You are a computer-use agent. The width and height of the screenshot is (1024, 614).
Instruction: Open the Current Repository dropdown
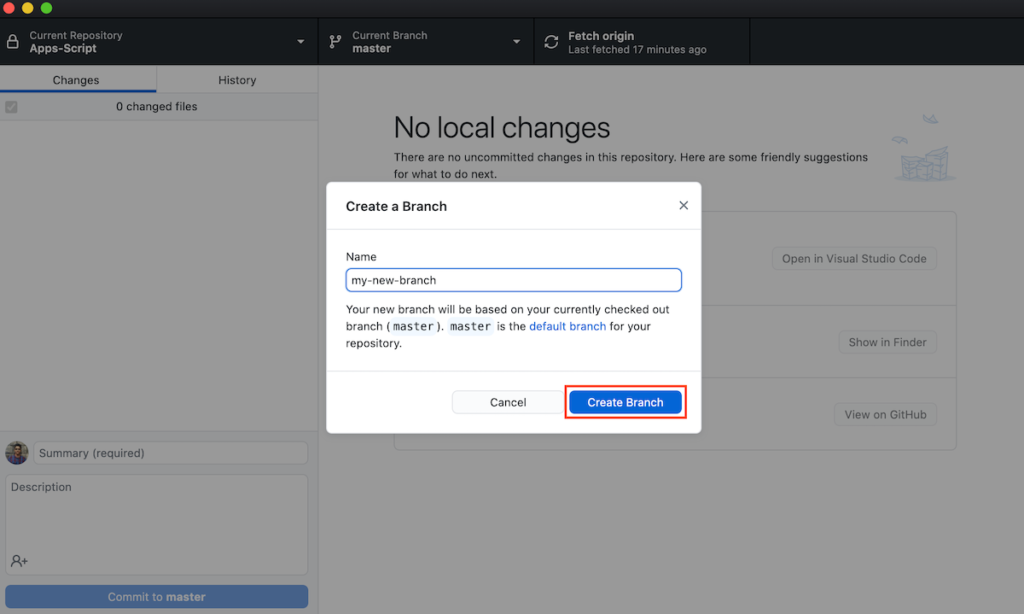pyautogui.click(x=159, y=42)
